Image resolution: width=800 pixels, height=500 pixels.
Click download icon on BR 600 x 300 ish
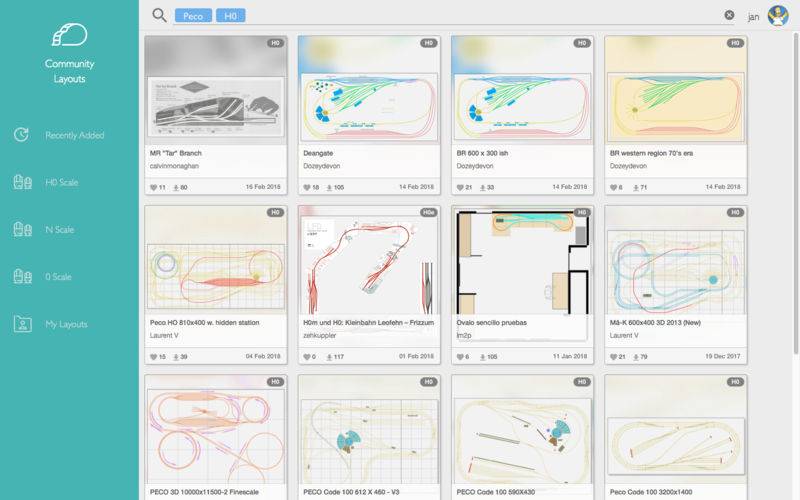[x=483, y=188]
